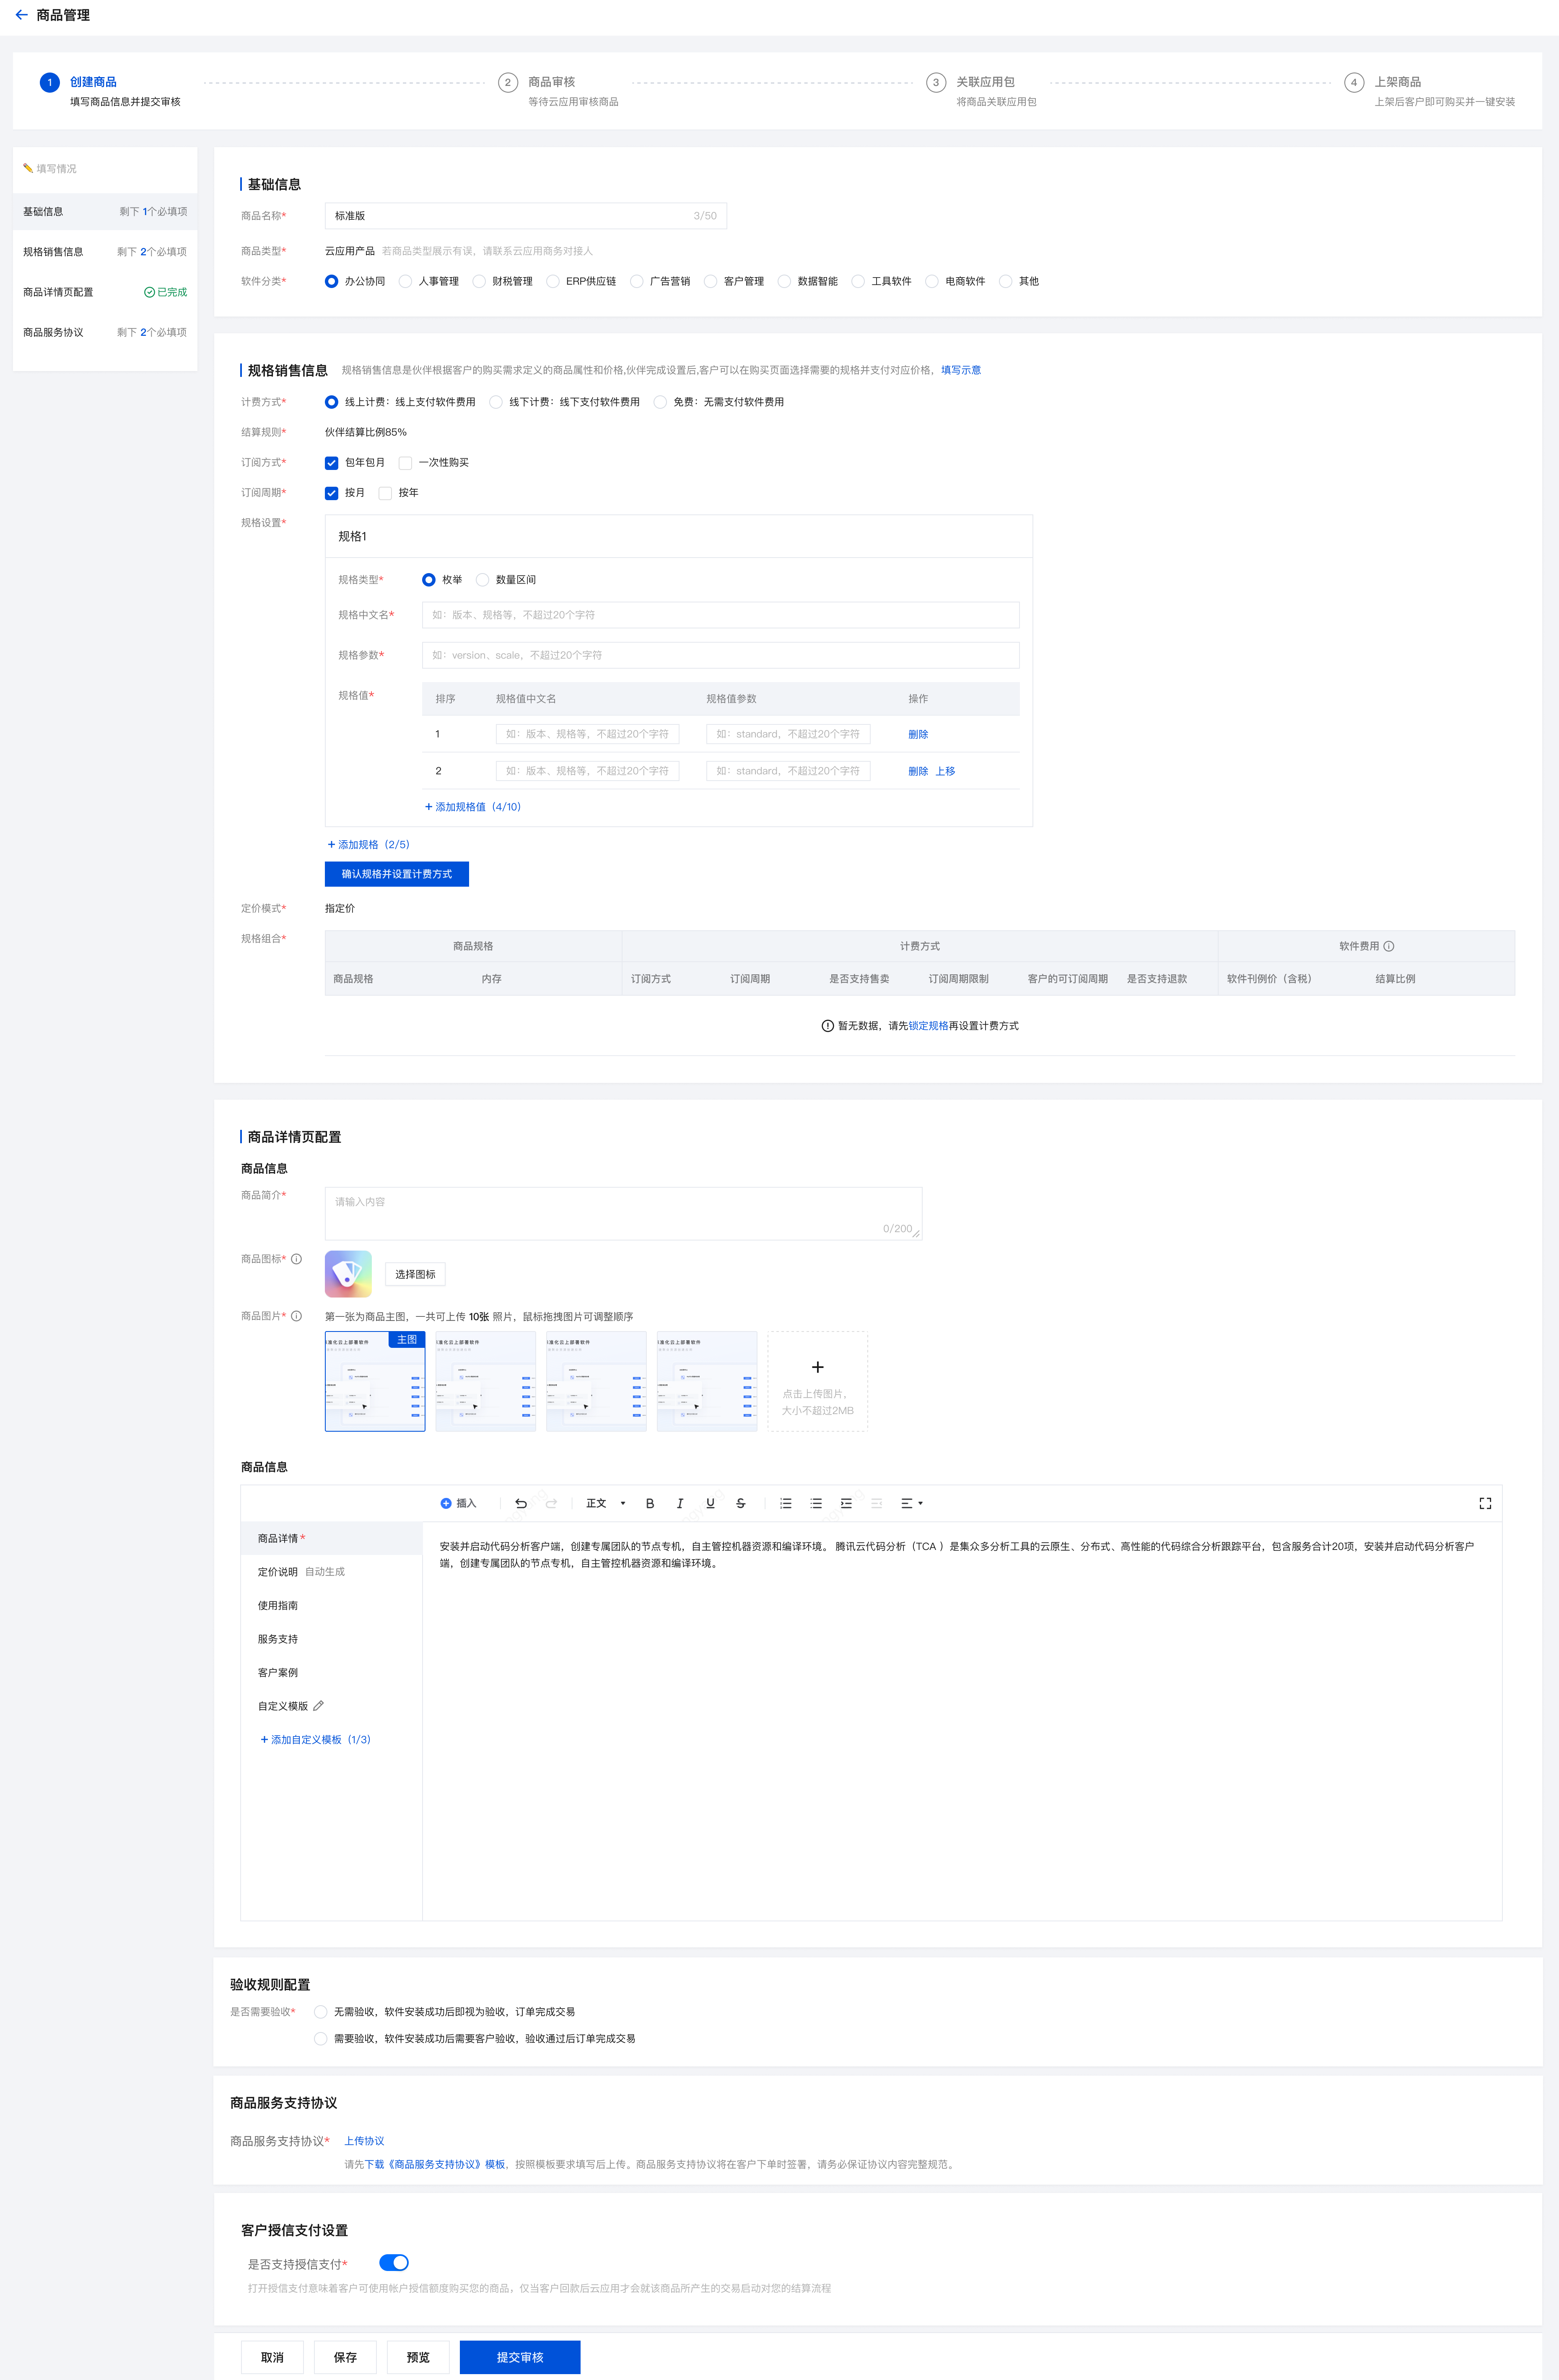1559x2380 pixels.
Task: Insert an ordered numbered list
Action: (786, 1503)
